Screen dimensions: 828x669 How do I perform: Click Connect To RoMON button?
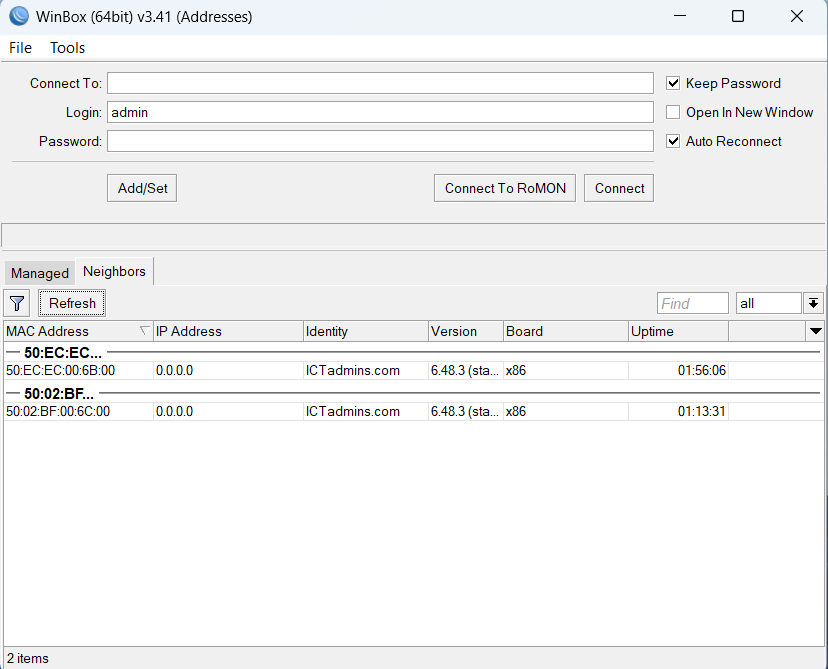505,188
